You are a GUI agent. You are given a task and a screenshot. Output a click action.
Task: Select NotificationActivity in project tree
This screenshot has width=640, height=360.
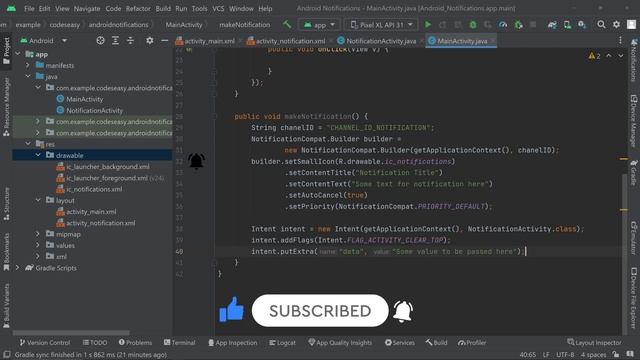tap(94, 110)
